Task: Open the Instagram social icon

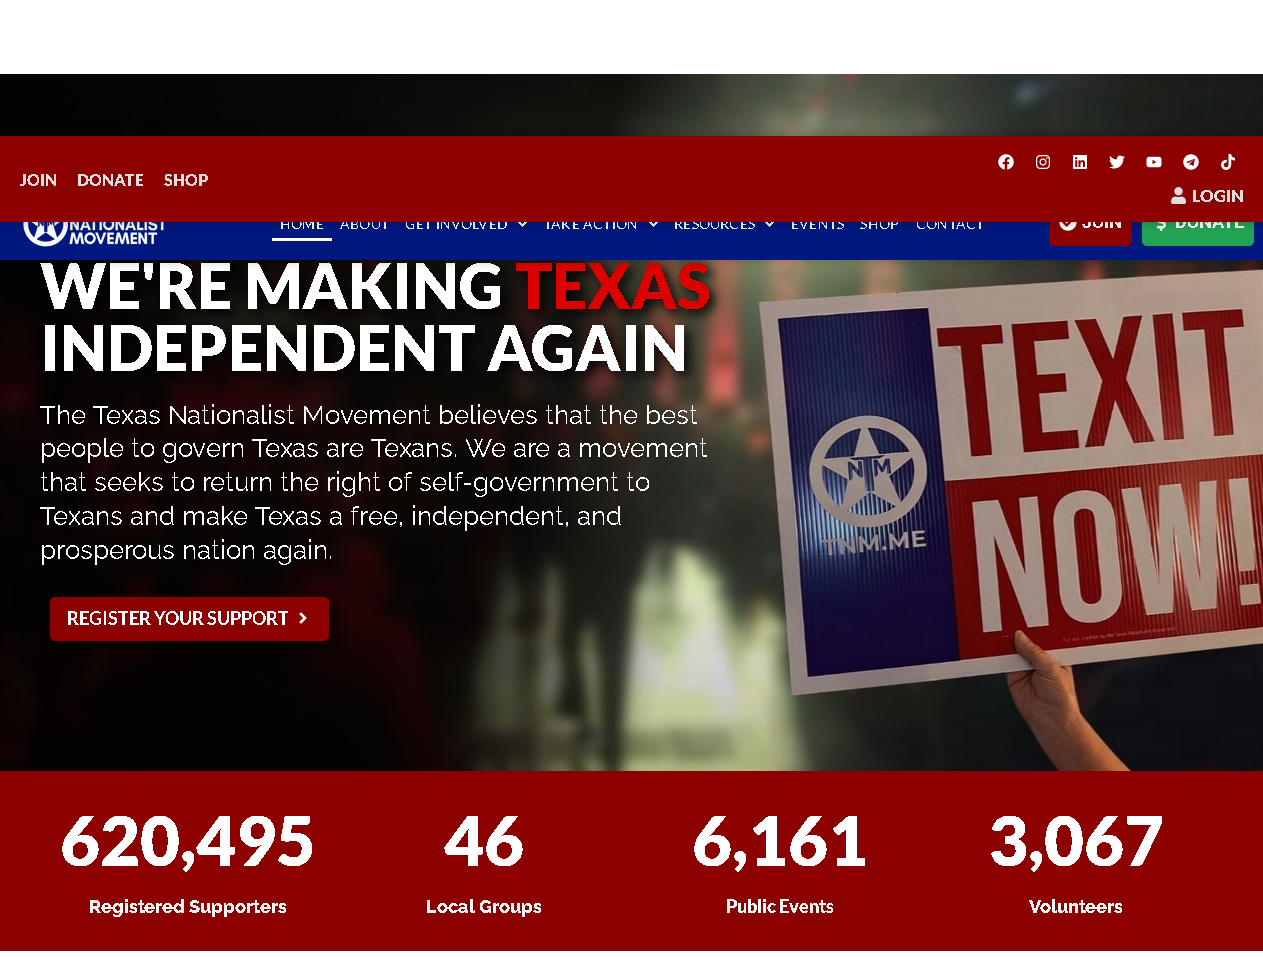Action: point(1043,162)
